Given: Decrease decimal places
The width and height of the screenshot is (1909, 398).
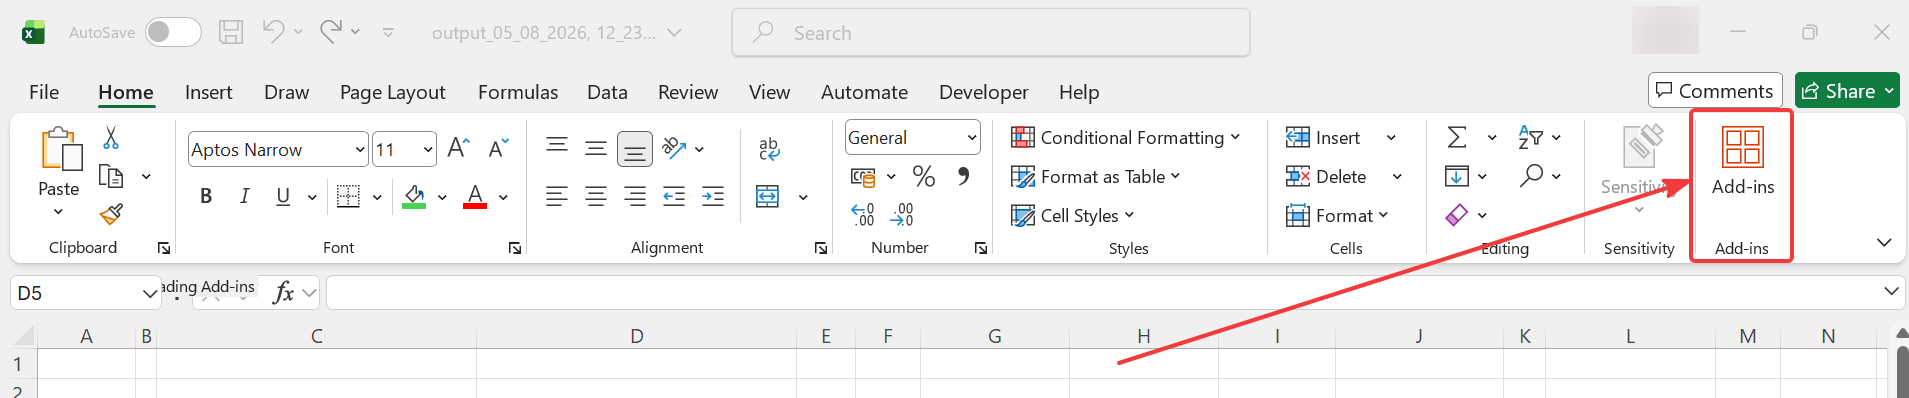Looking at the screenshot, I should [902, 214].
